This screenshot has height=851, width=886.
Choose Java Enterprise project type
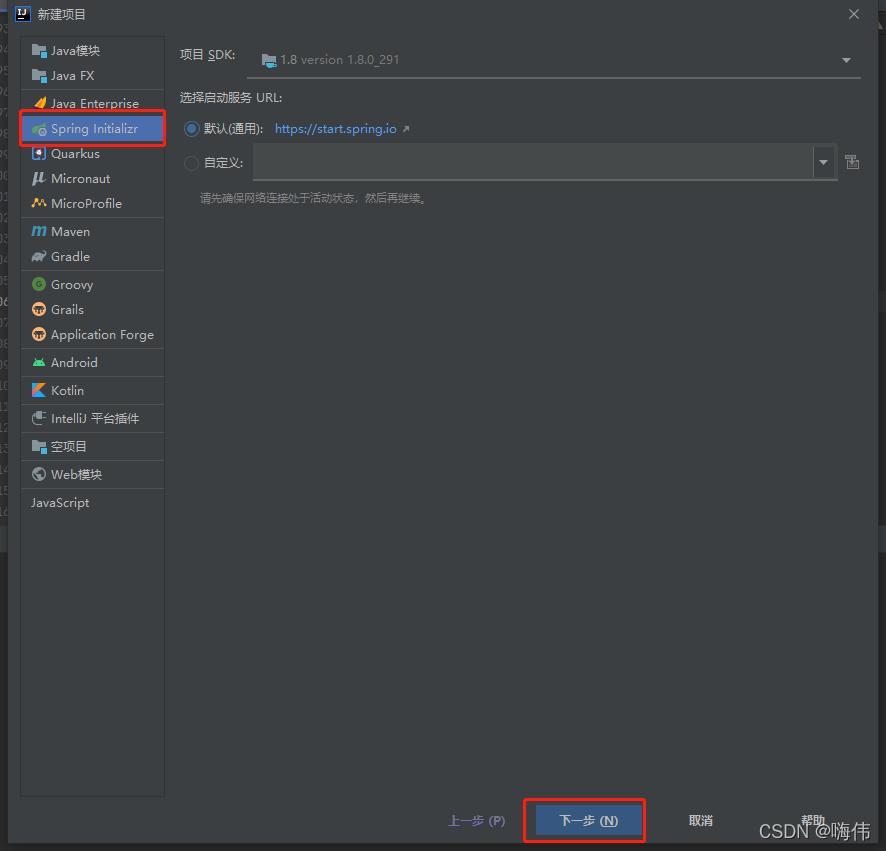click(x=92, y=103)
